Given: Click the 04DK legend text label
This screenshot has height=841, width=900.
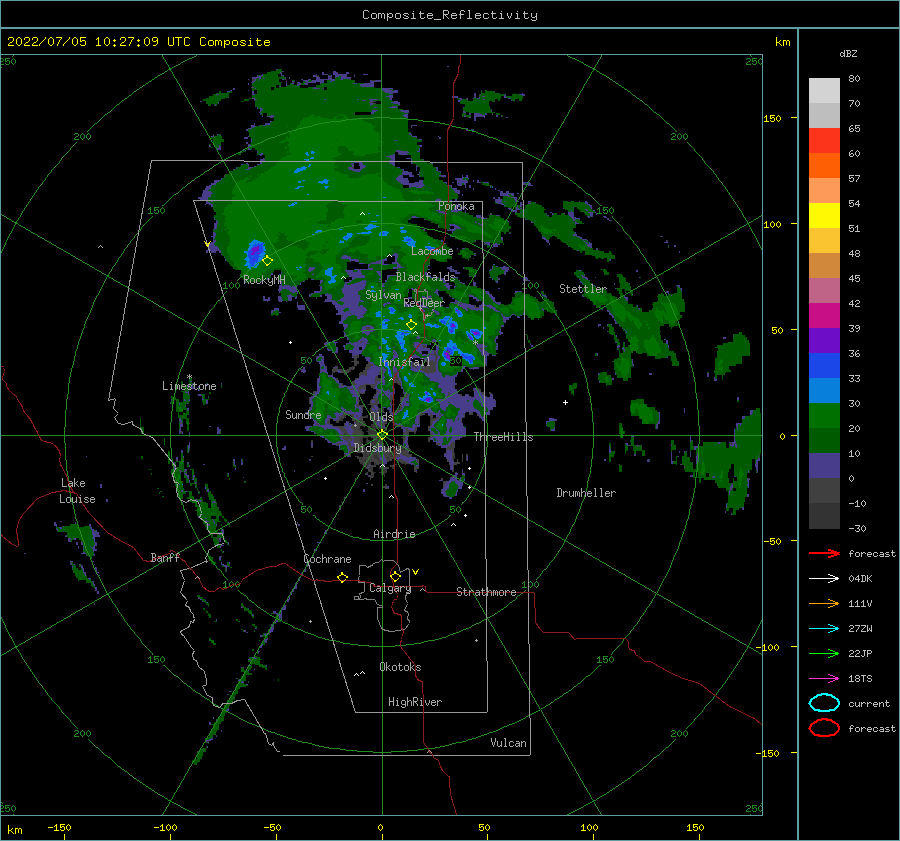Looking at the screenshot, I should 860,579.
